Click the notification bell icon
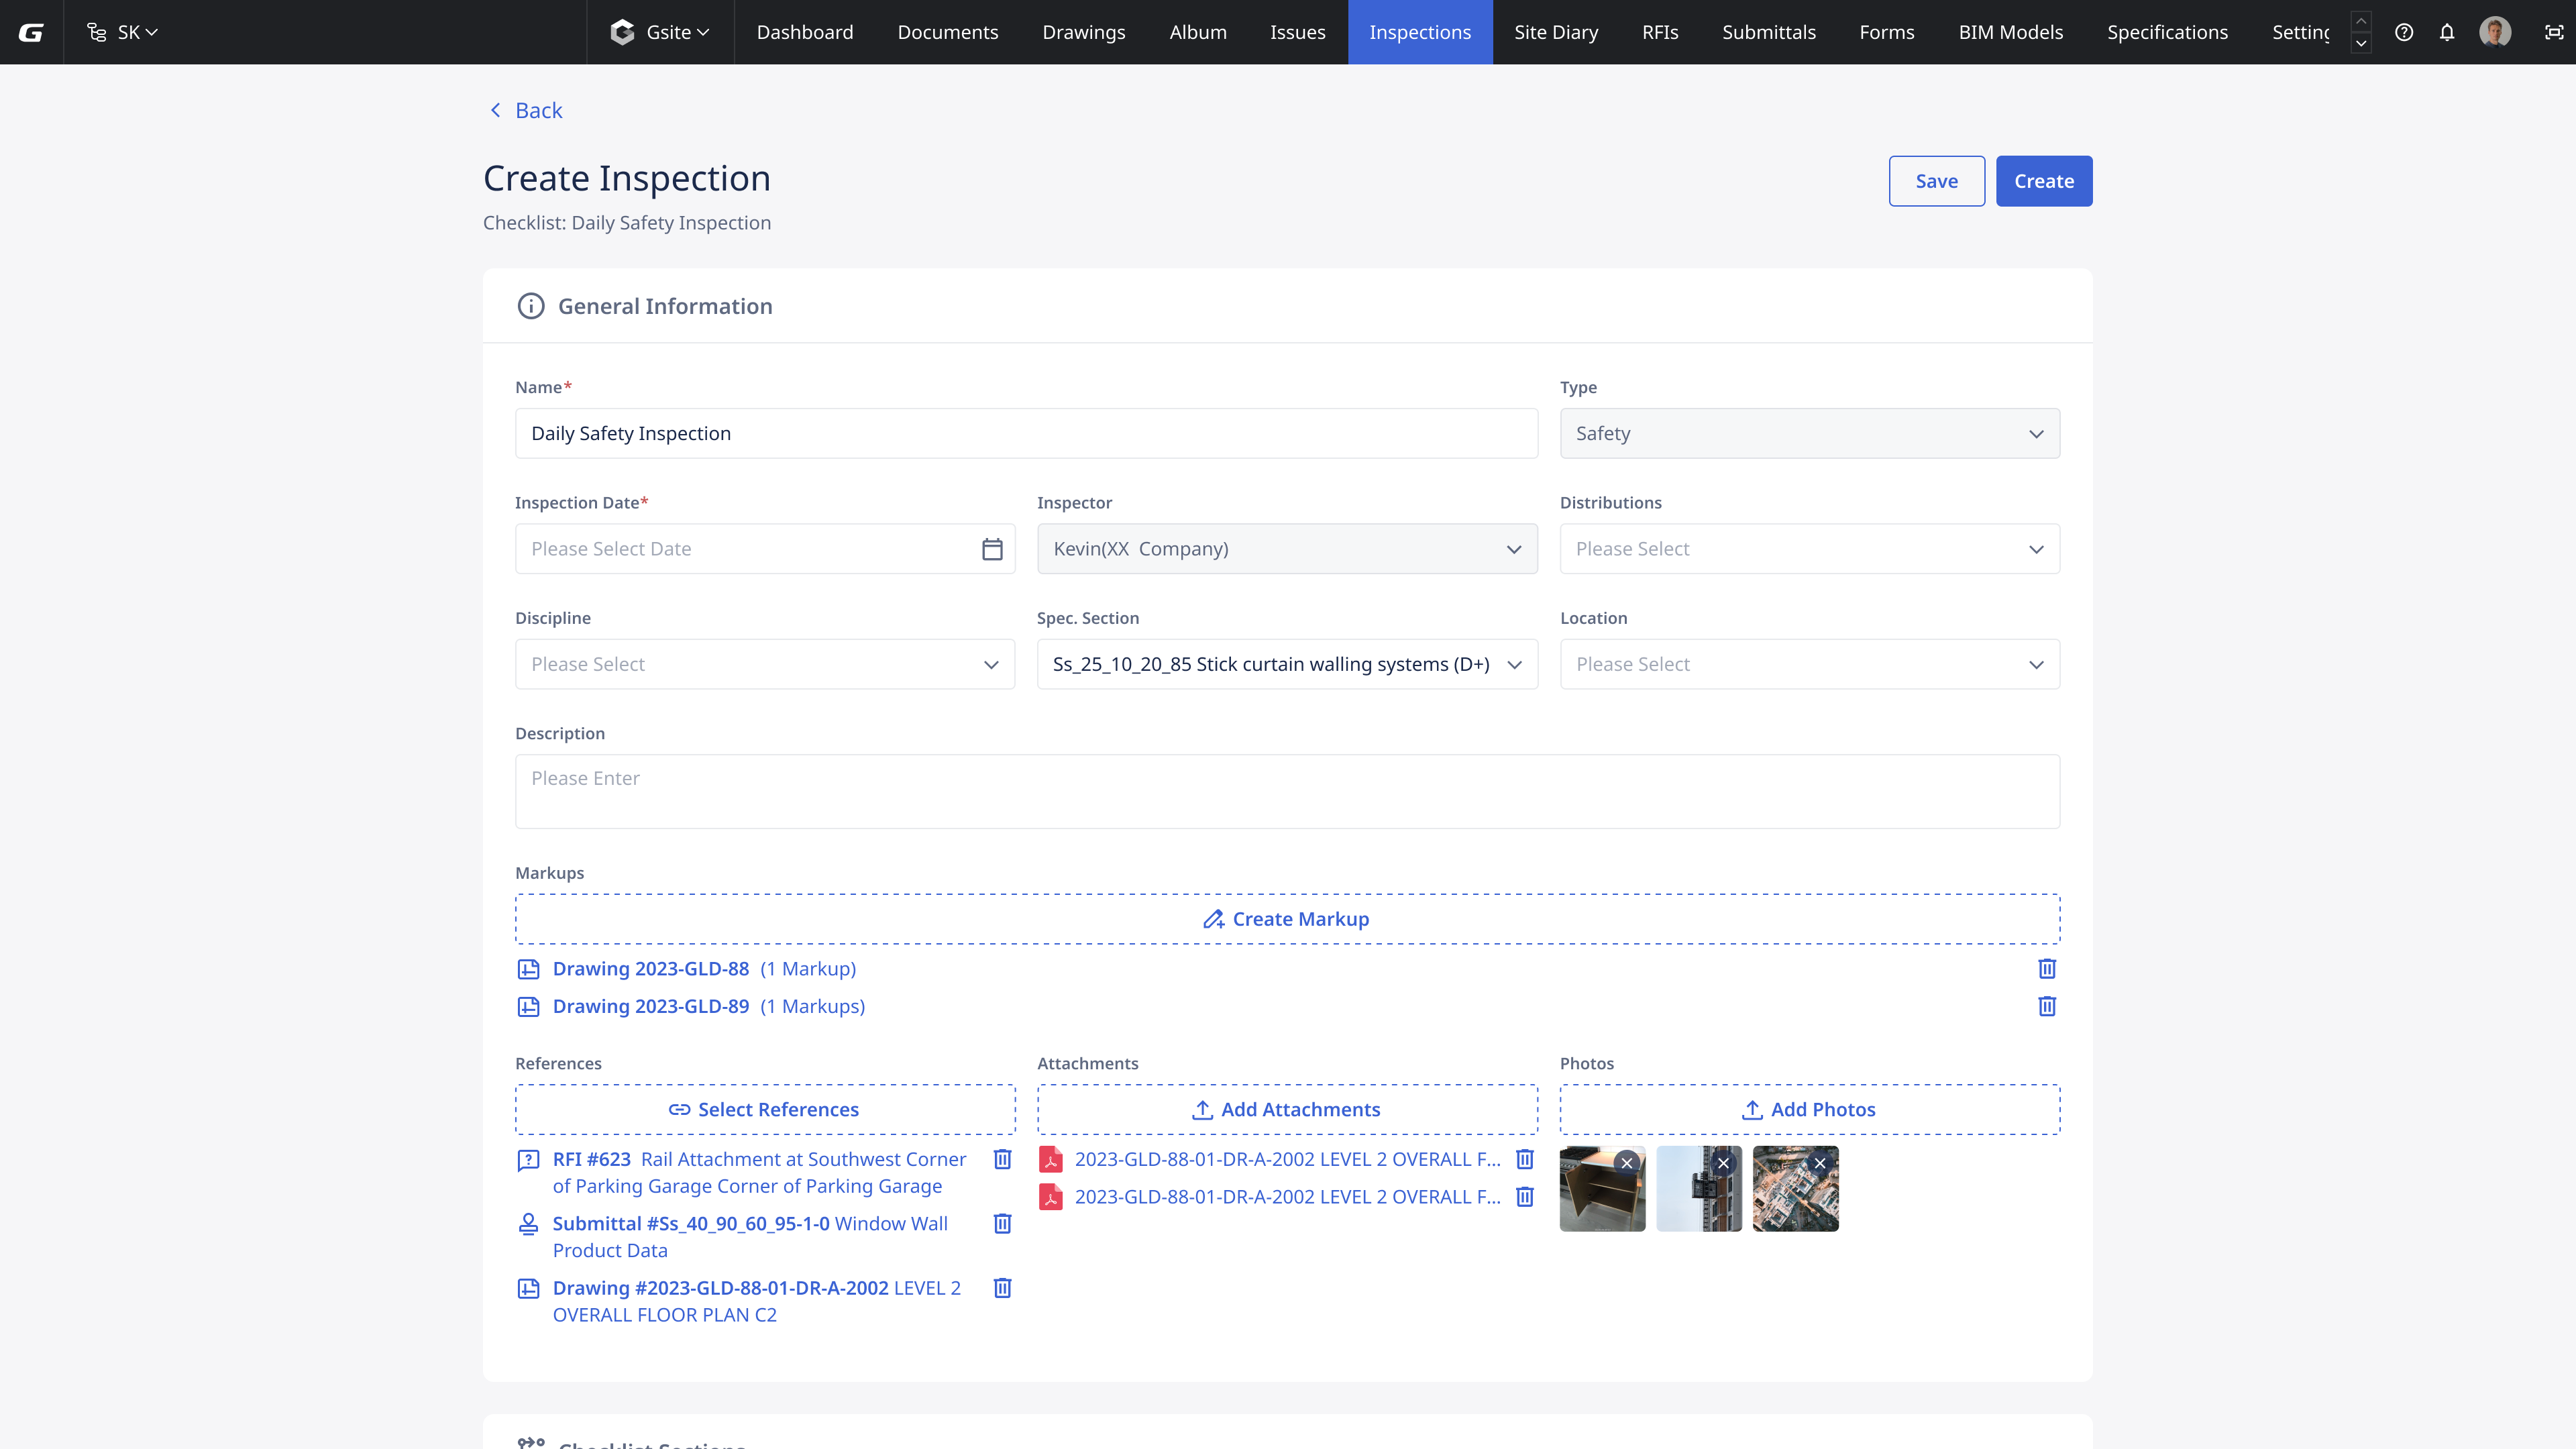This screenshot has height=1449, width=2576. (2446, 32)
